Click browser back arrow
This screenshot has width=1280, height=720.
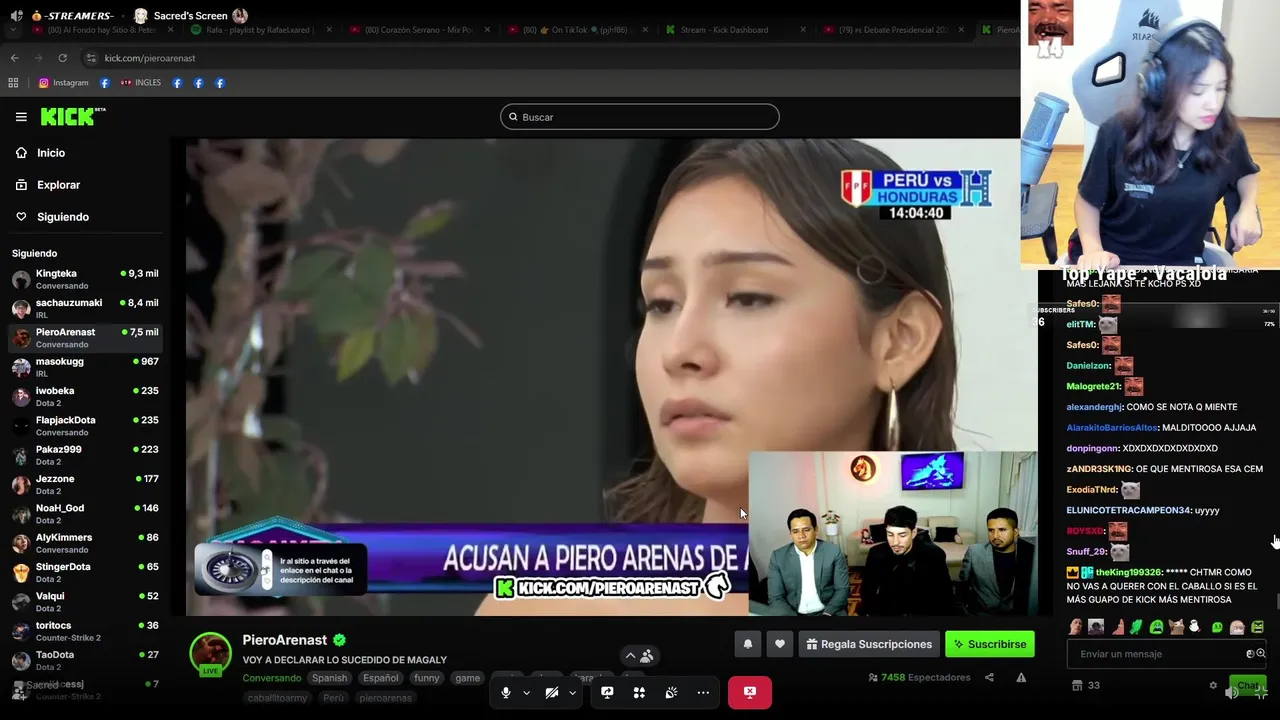point(15,58)
